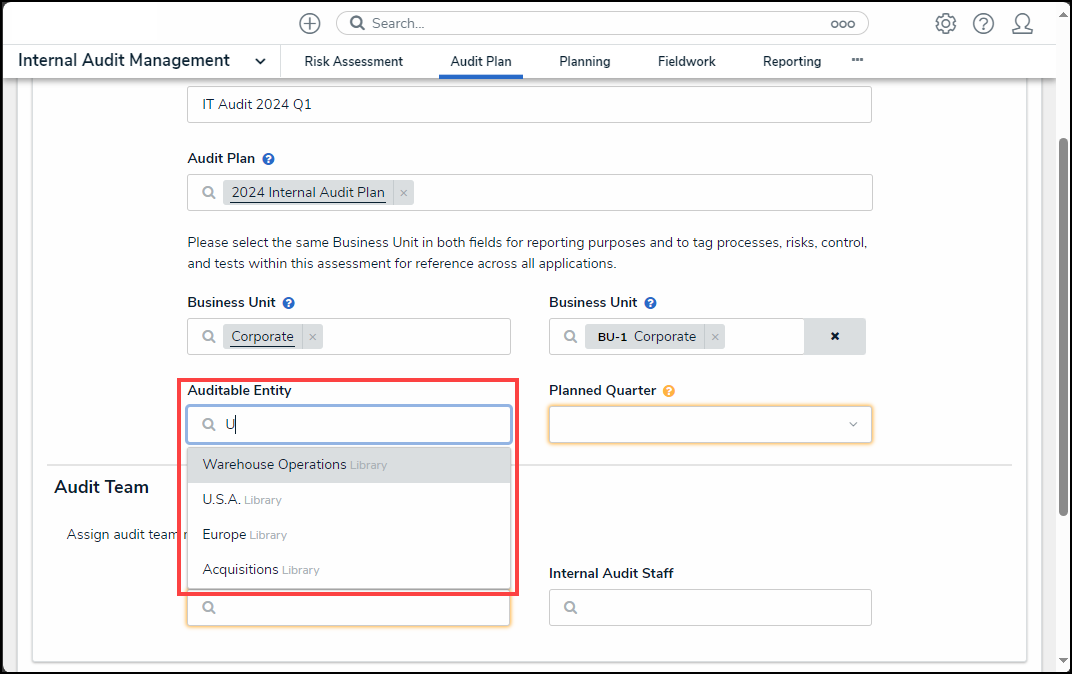The width and height of the screenshot is (1072, 674).
Task: Show more tabs via ellipsis menu
Action: pyautogui.click(x=857, y=60)
